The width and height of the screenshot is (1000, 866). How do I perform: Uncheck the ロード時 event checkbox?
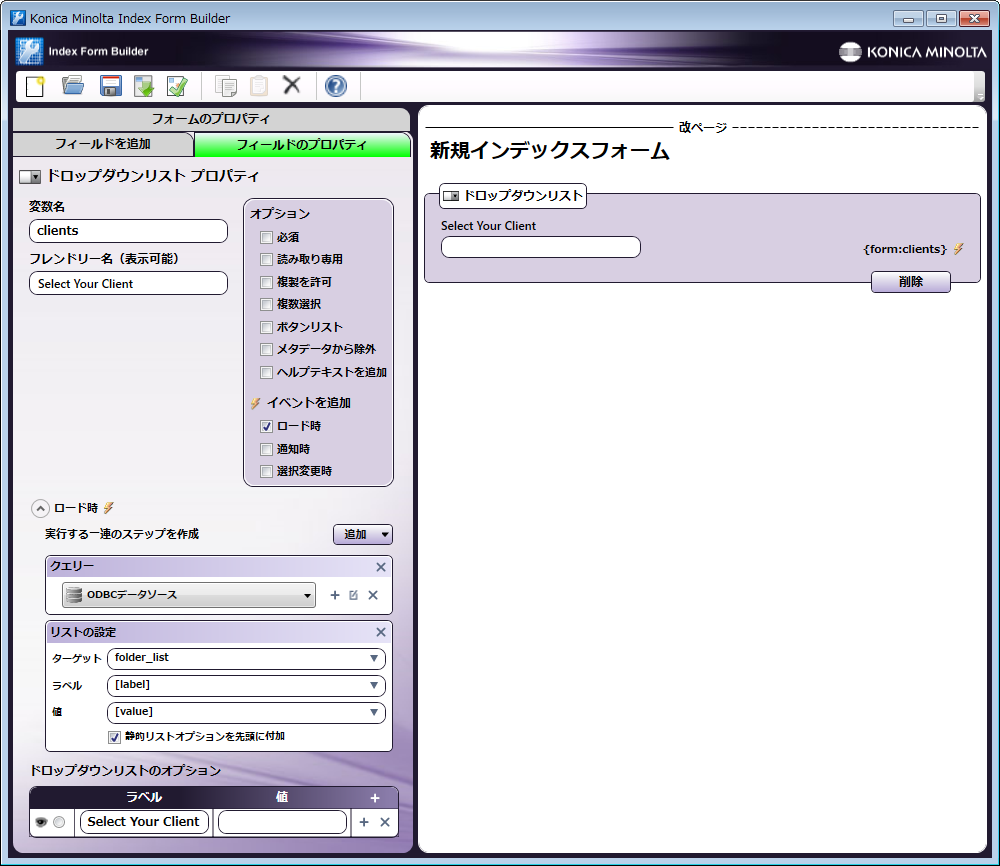click(267, 426)
